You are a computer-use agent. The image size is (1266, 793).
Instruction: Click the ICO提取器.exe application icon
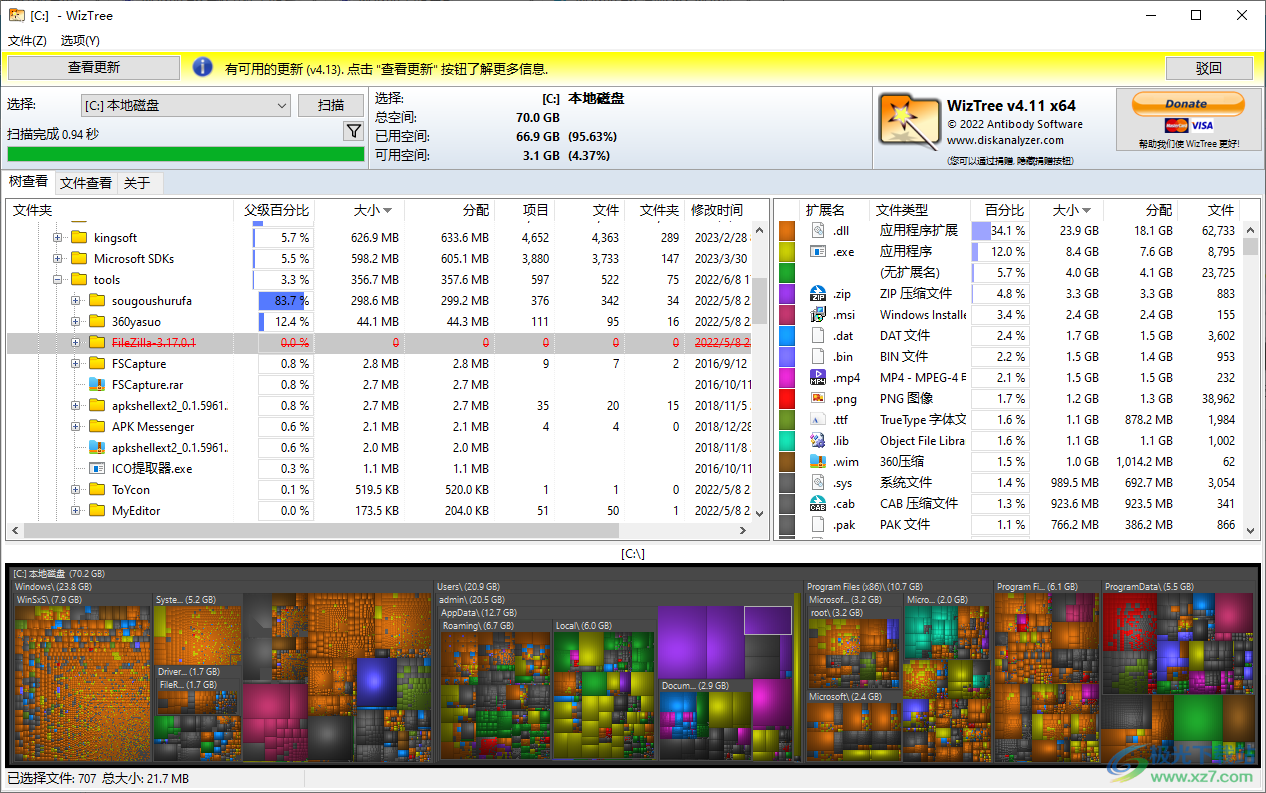pyautogui.click(x=96, y=468)
